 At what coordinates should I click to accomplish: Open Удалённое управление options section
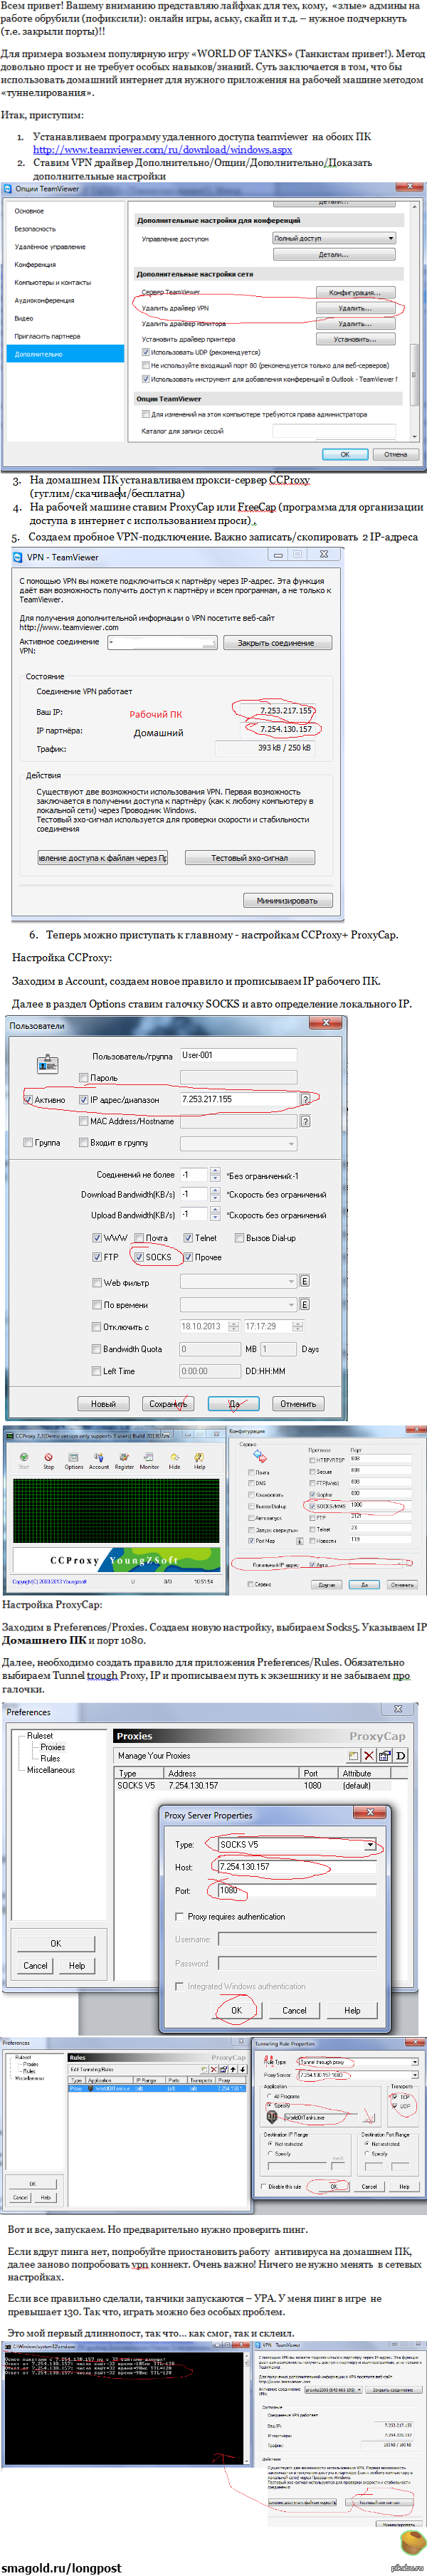50,246
